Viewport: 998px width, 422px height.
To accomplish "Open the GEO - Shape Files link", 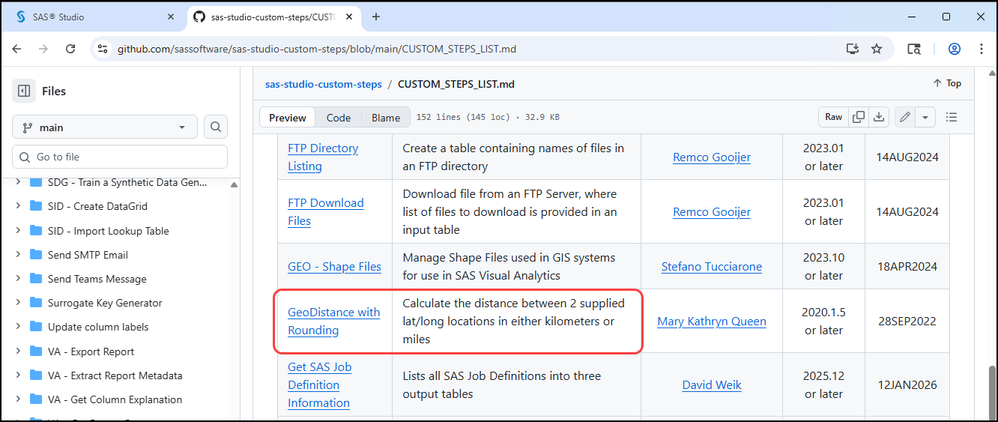I will coord(335,266).
